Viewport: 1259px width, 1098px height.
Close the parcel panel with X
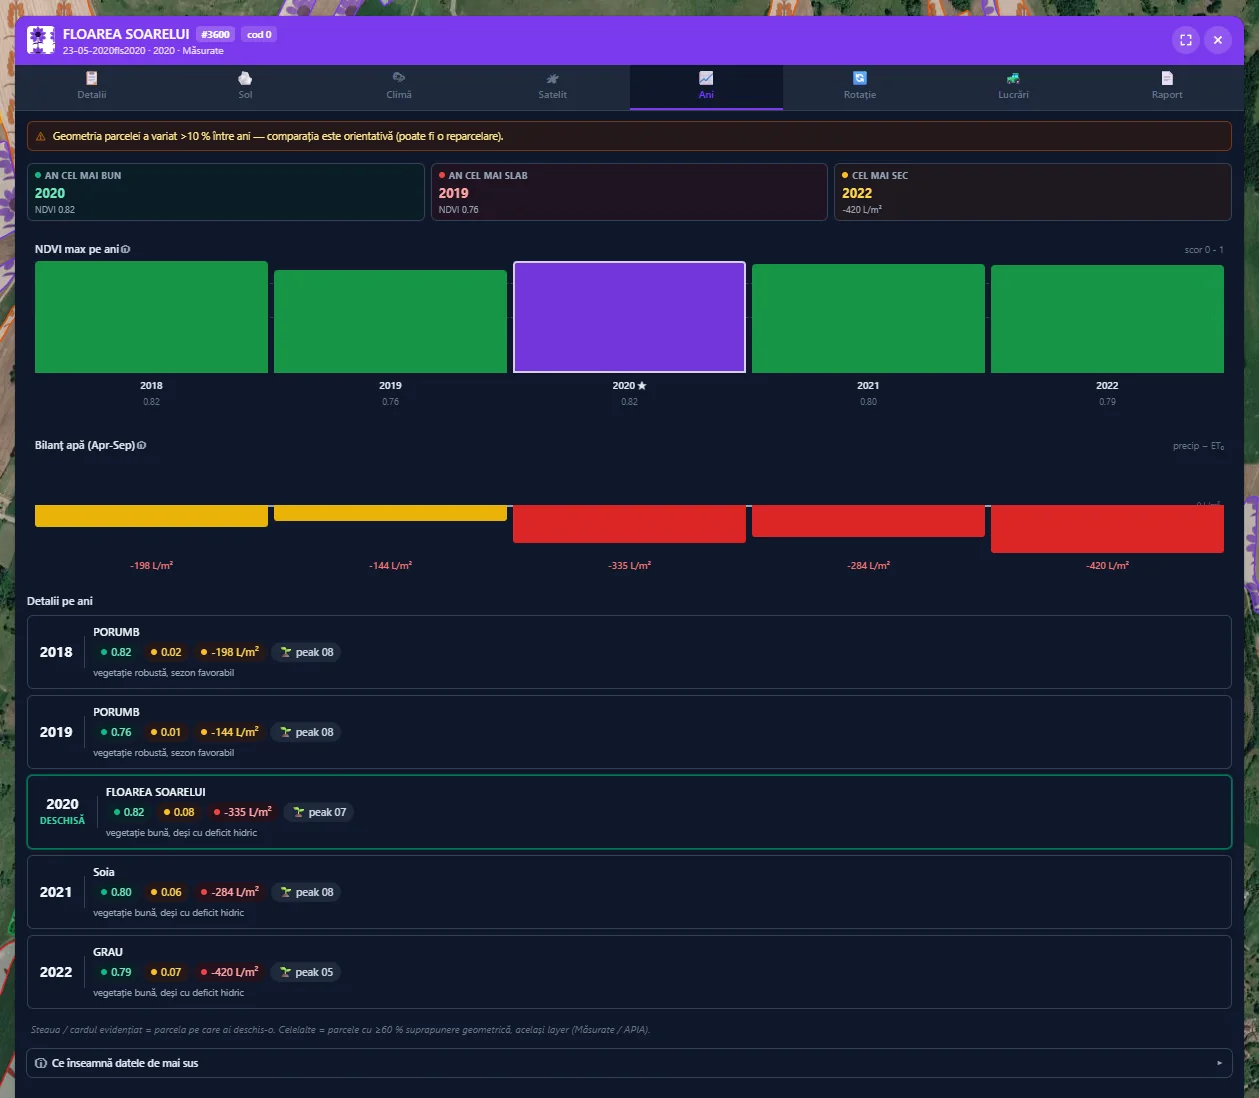pos(1218,40)
